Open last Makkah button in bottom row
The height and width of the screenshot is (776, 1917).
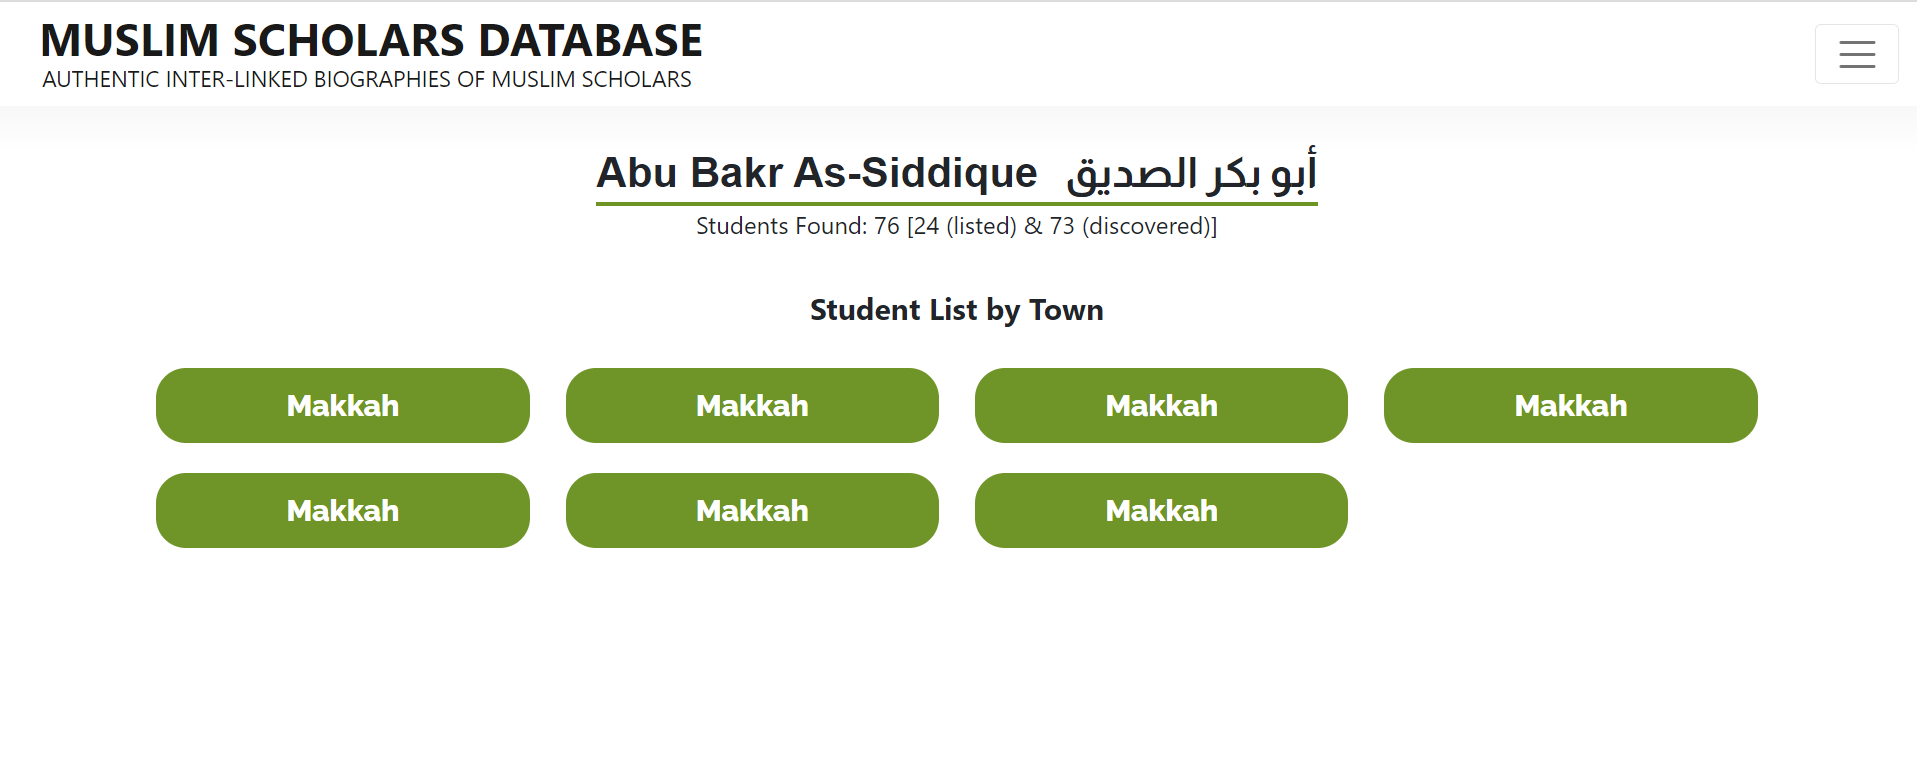[1161, 510]
